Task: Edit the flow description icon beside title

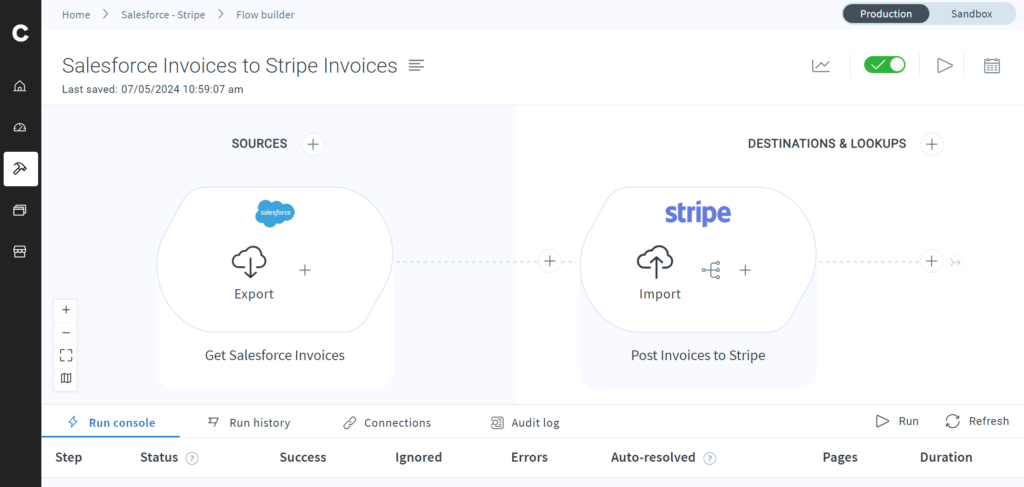Action: [417, 65]
